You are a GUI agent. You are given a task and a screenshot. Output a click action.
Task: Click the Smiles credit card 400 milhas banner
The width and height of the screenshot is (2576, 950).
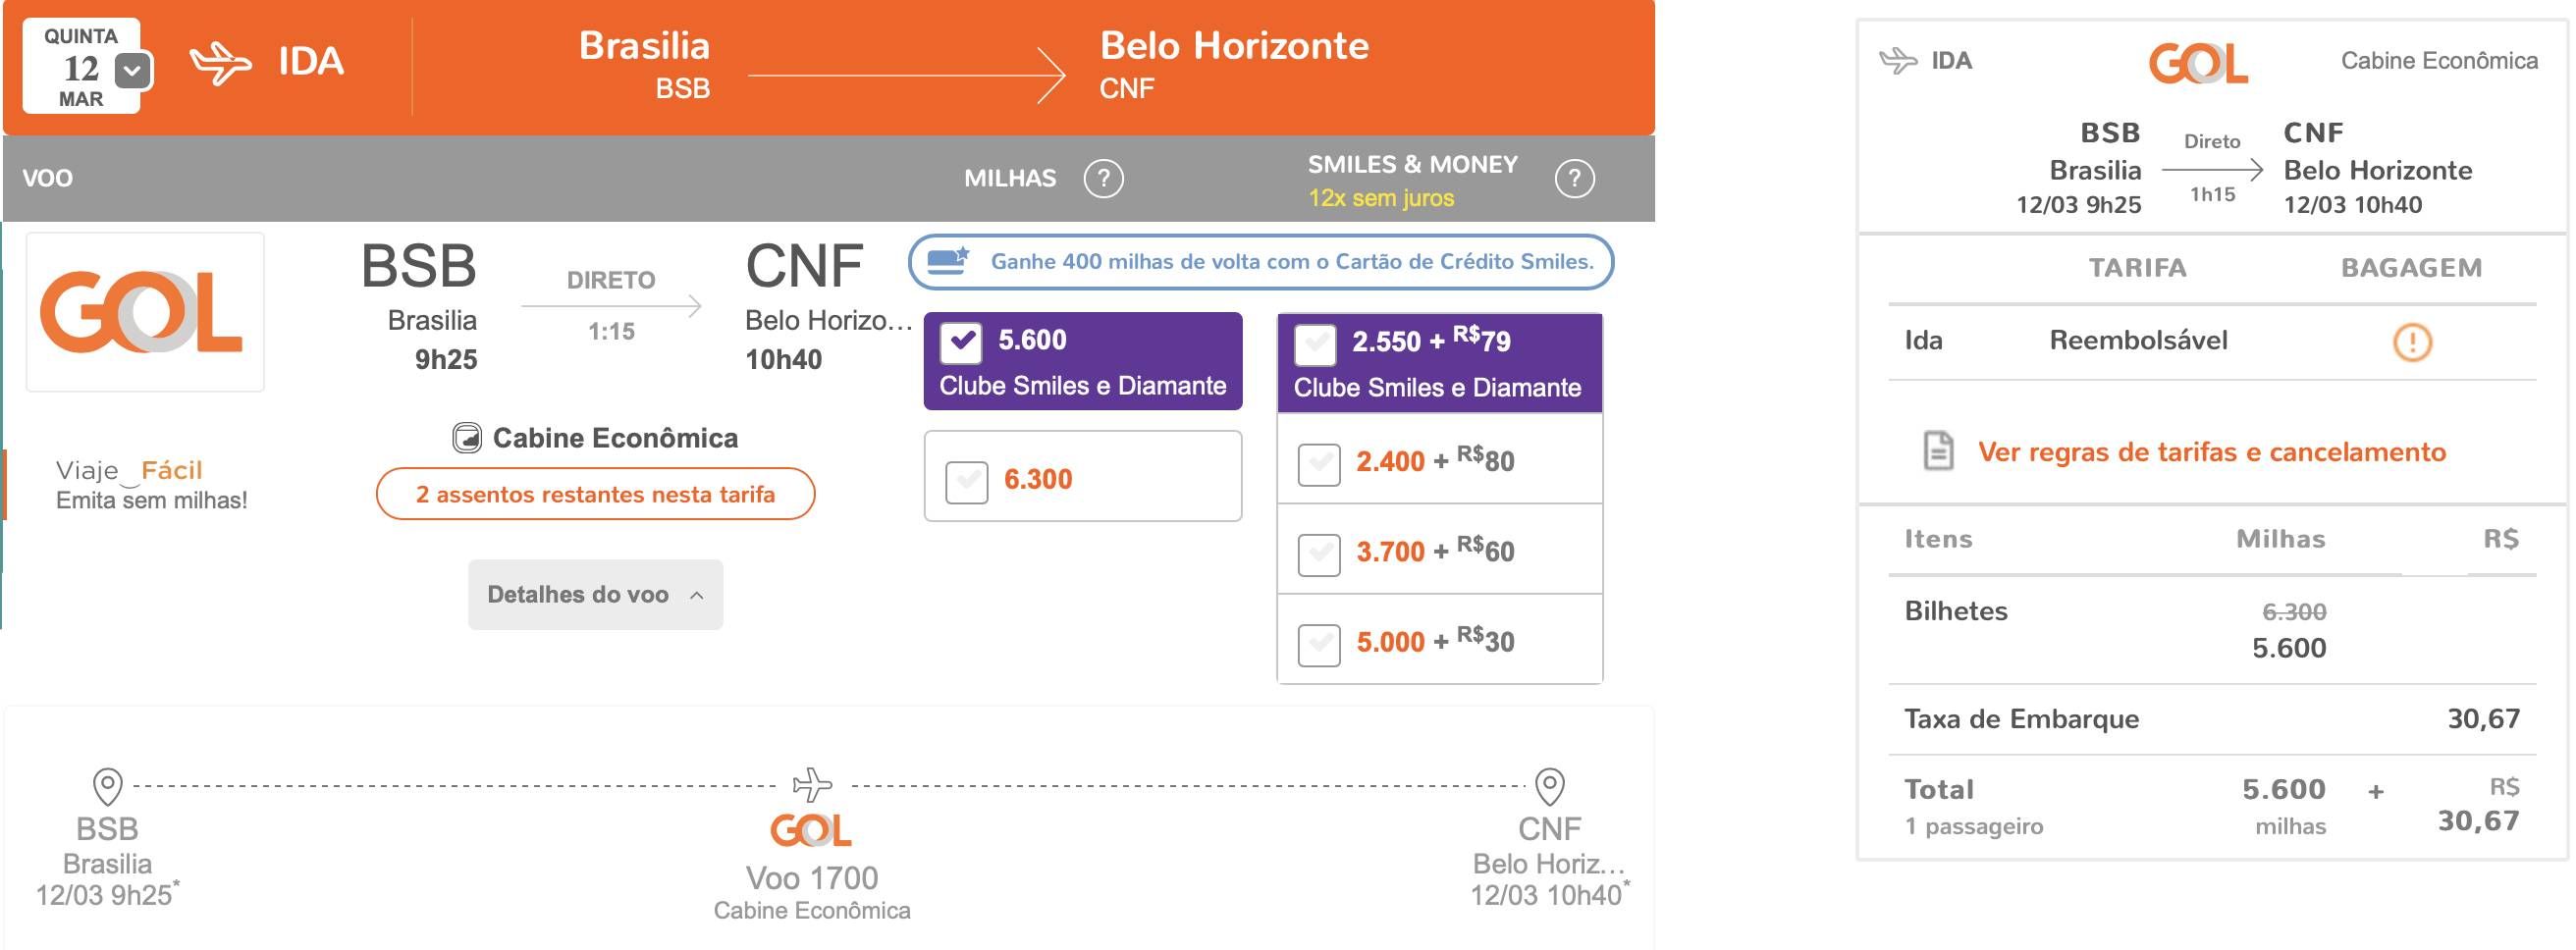tap(1260, 262)
